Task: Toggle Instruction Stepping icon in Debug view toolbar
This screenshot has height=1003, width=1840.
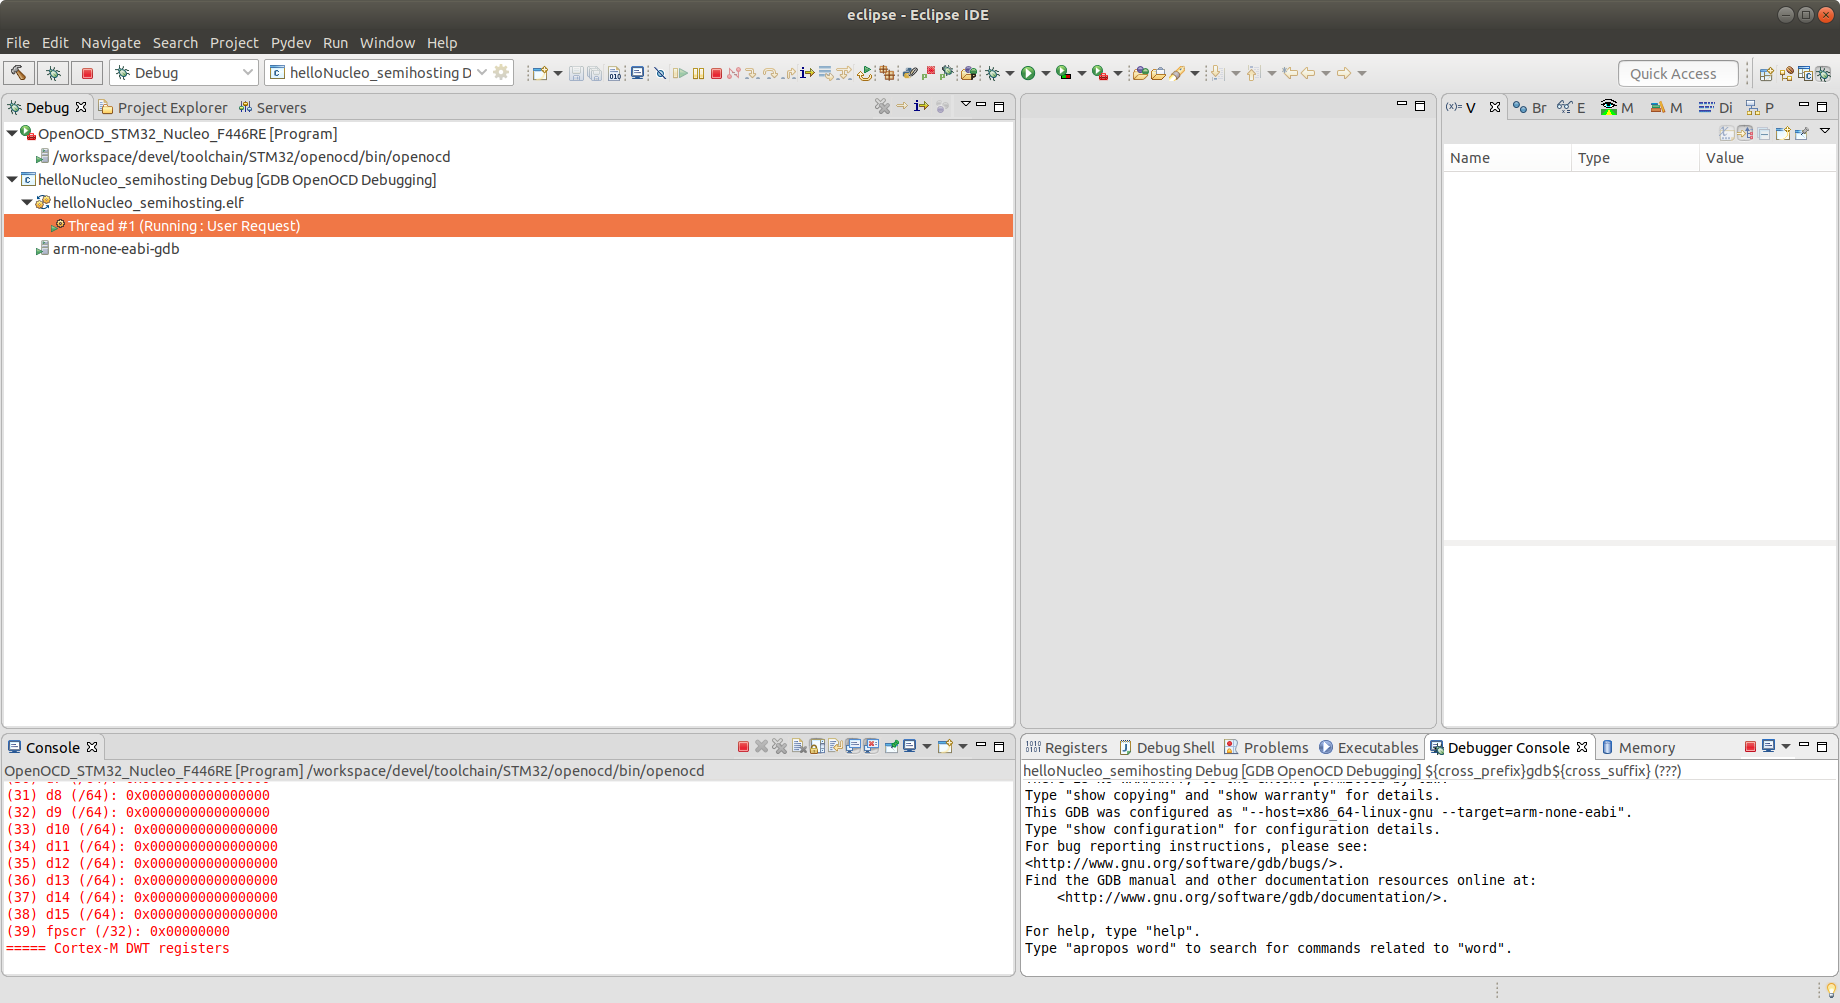Action: pos(921,106)
